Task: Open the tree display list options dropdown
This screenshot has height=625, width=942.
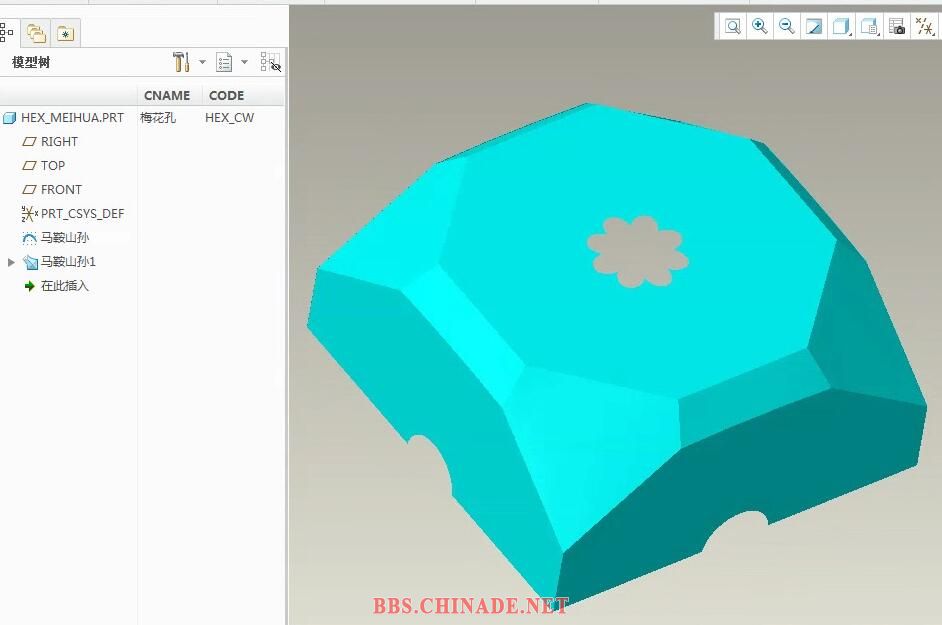Action: pos(230,63)
